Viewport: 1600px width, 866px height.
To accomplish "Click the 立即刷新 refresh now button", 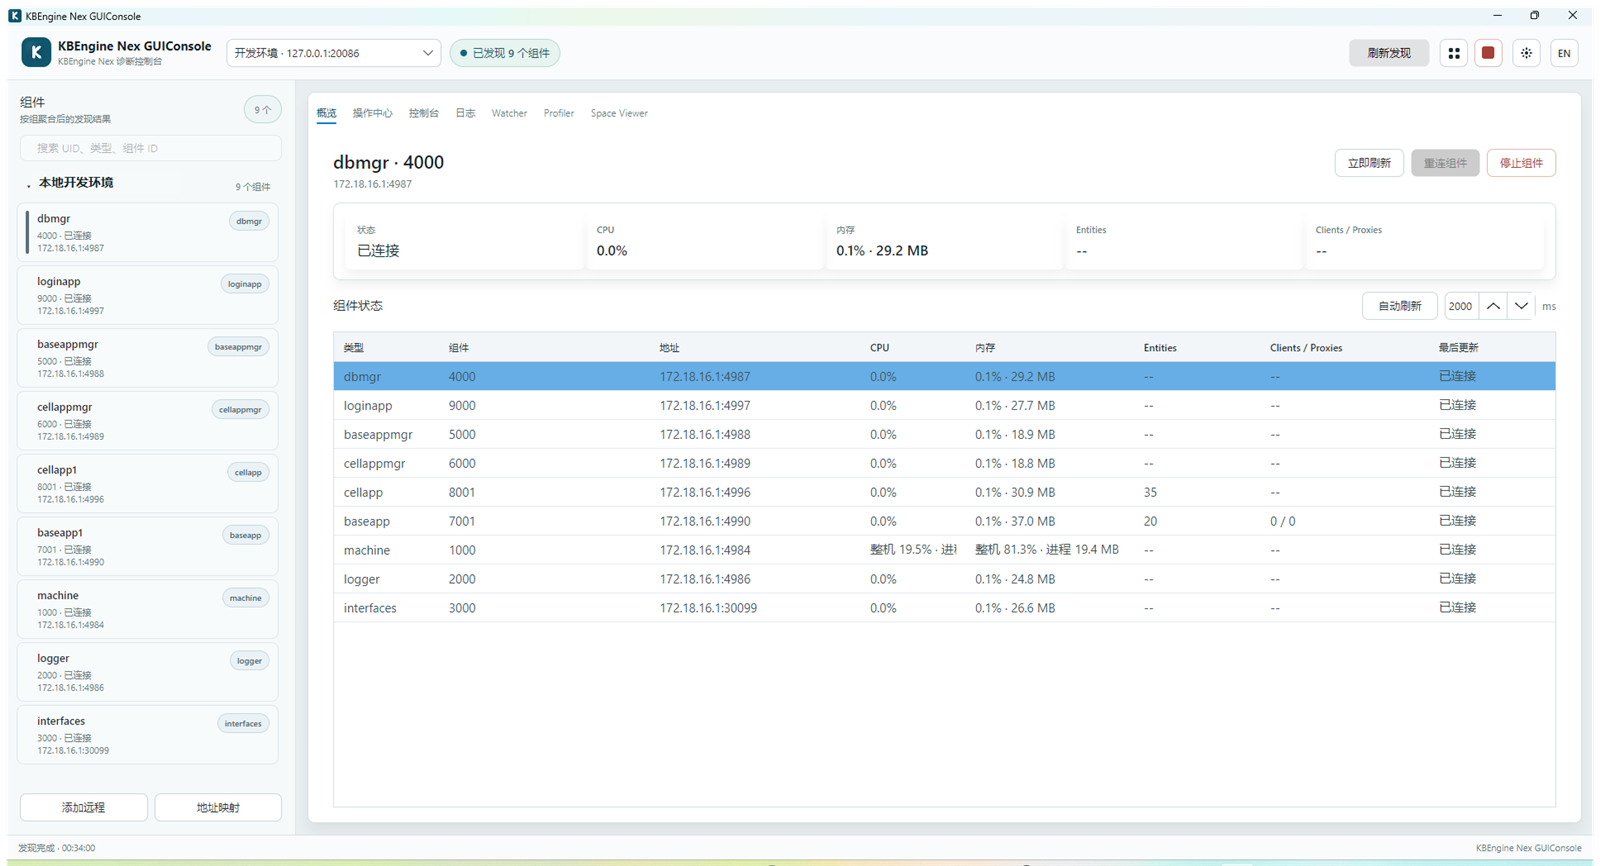I will coord(1369,163).
